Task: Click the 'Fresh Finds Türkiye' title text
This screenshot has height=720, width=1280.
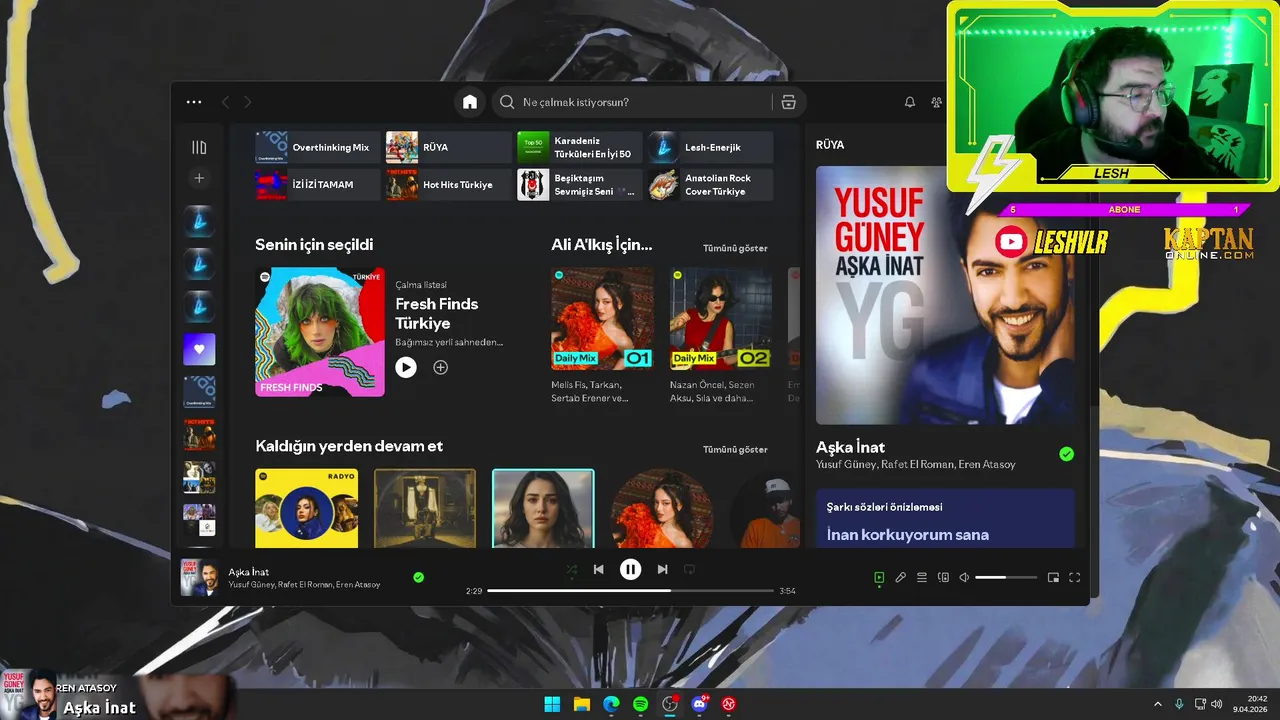Action: coord(437,313)
